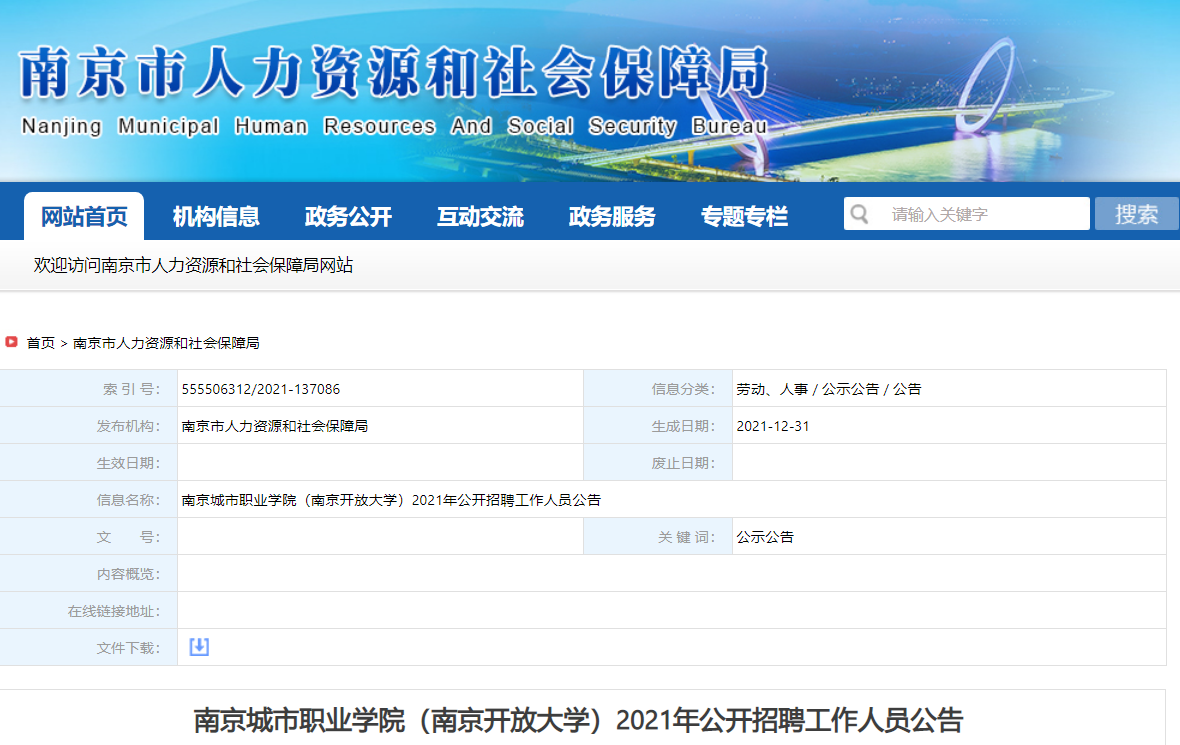Open the 互动交流 menu
This screenshot has width=1180, height=745.
coord(480,217)
